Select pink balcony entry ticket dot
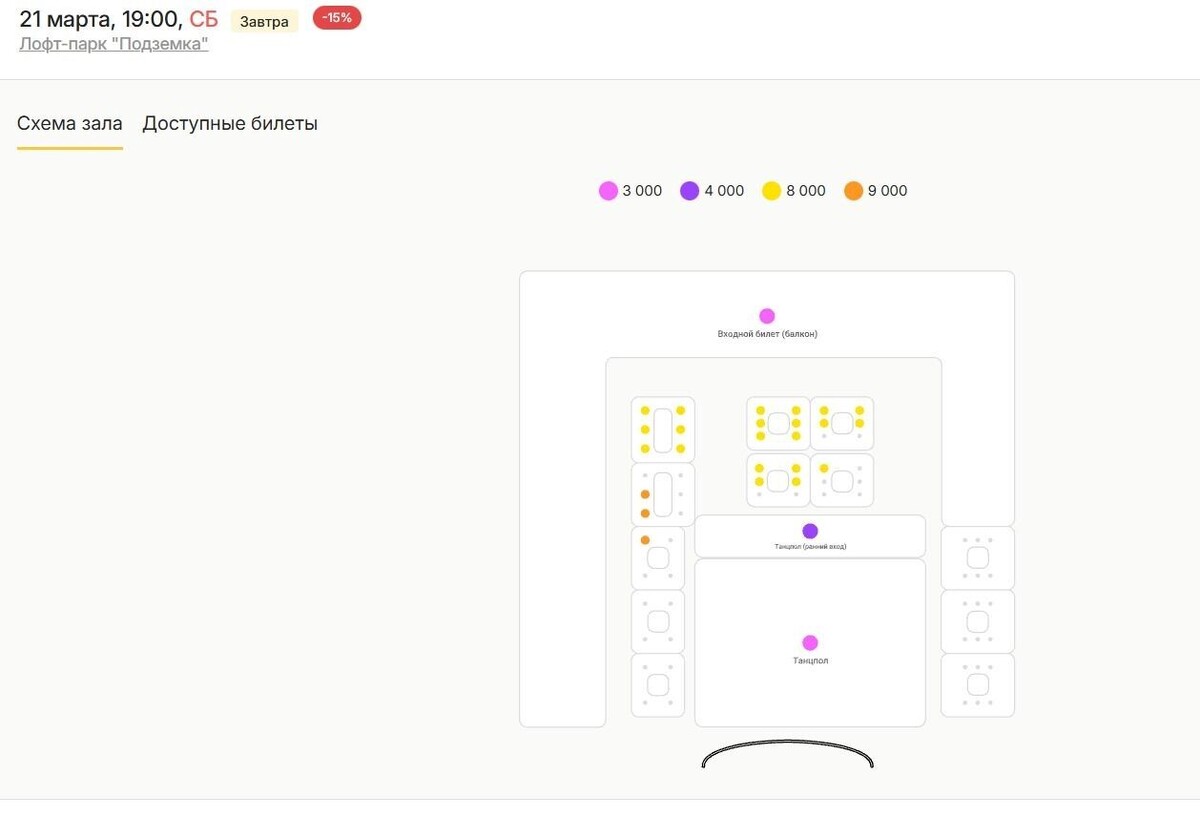 pyautogui.click(x=767, y=316)
